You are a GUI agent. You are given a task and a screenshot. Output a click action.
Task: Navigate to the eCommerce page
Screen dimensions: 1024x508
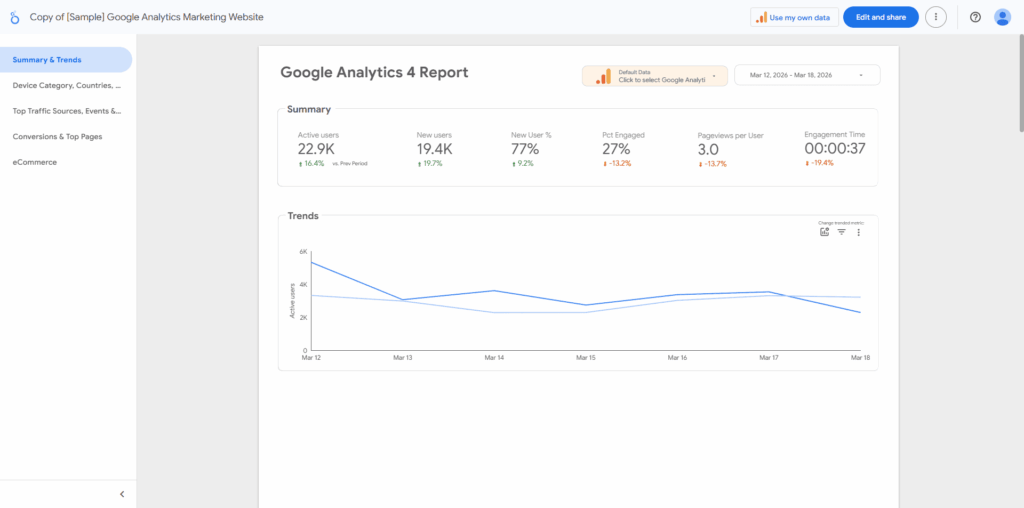click(35, 162)
